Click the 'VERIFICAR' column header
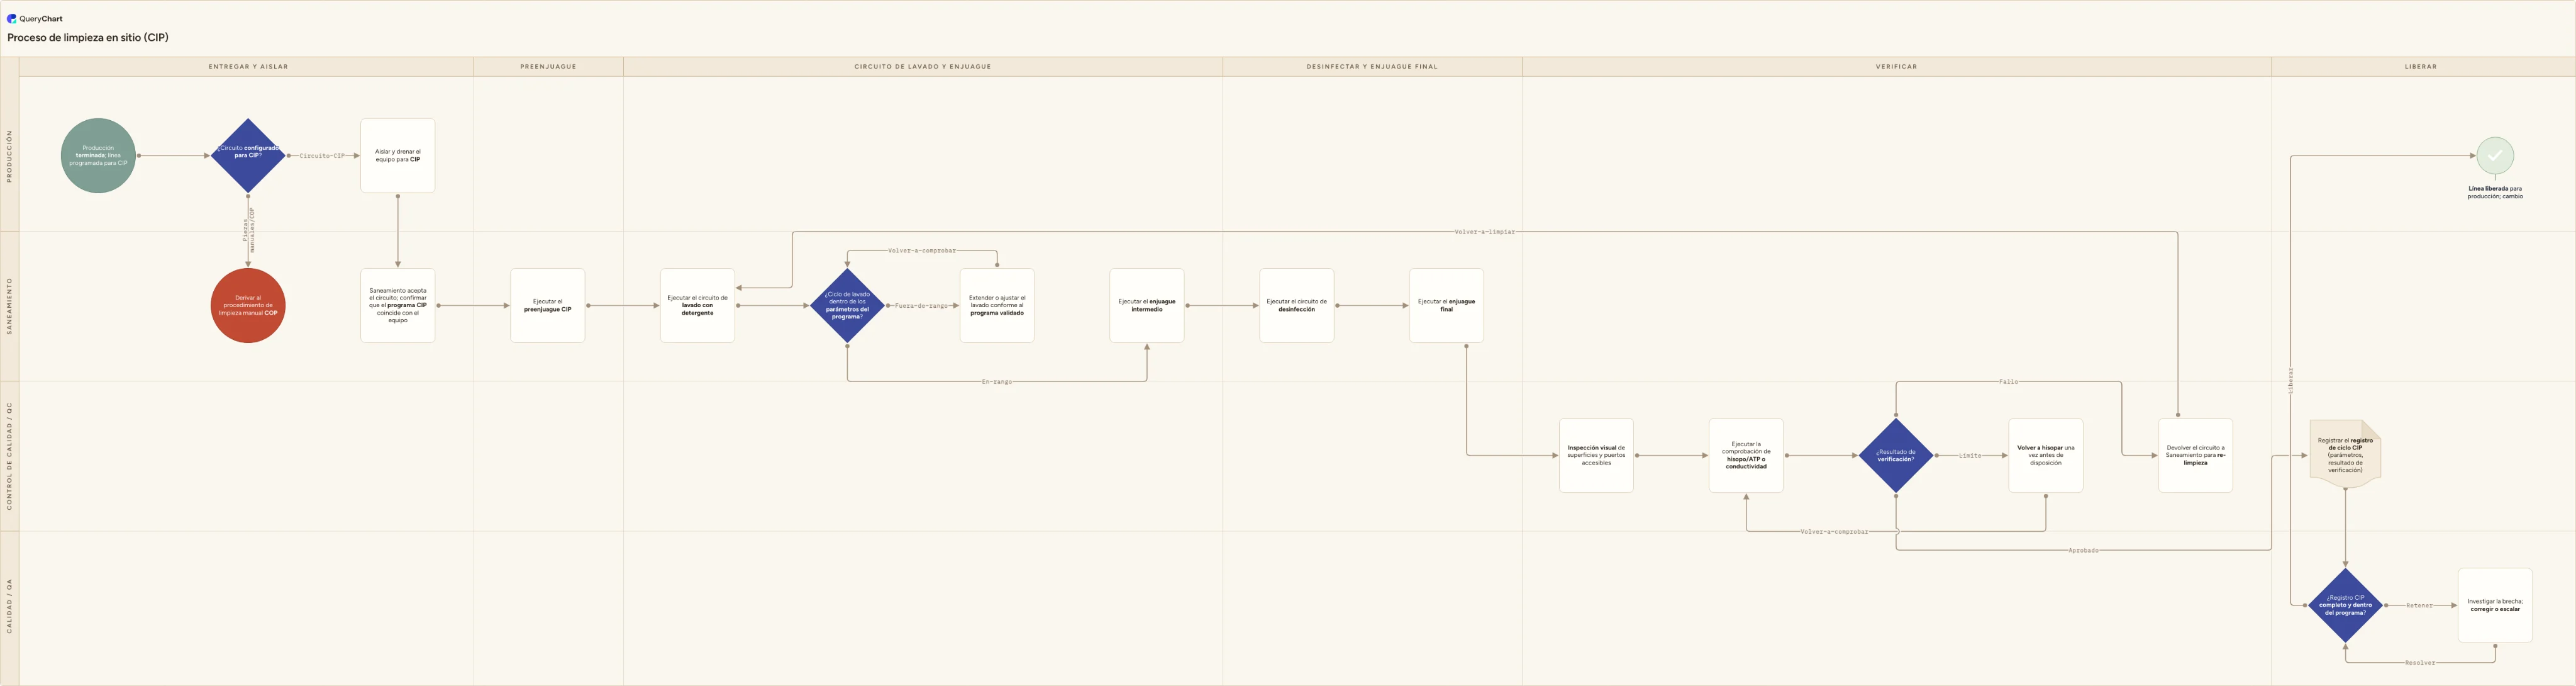 click(x=1897, y=67)
